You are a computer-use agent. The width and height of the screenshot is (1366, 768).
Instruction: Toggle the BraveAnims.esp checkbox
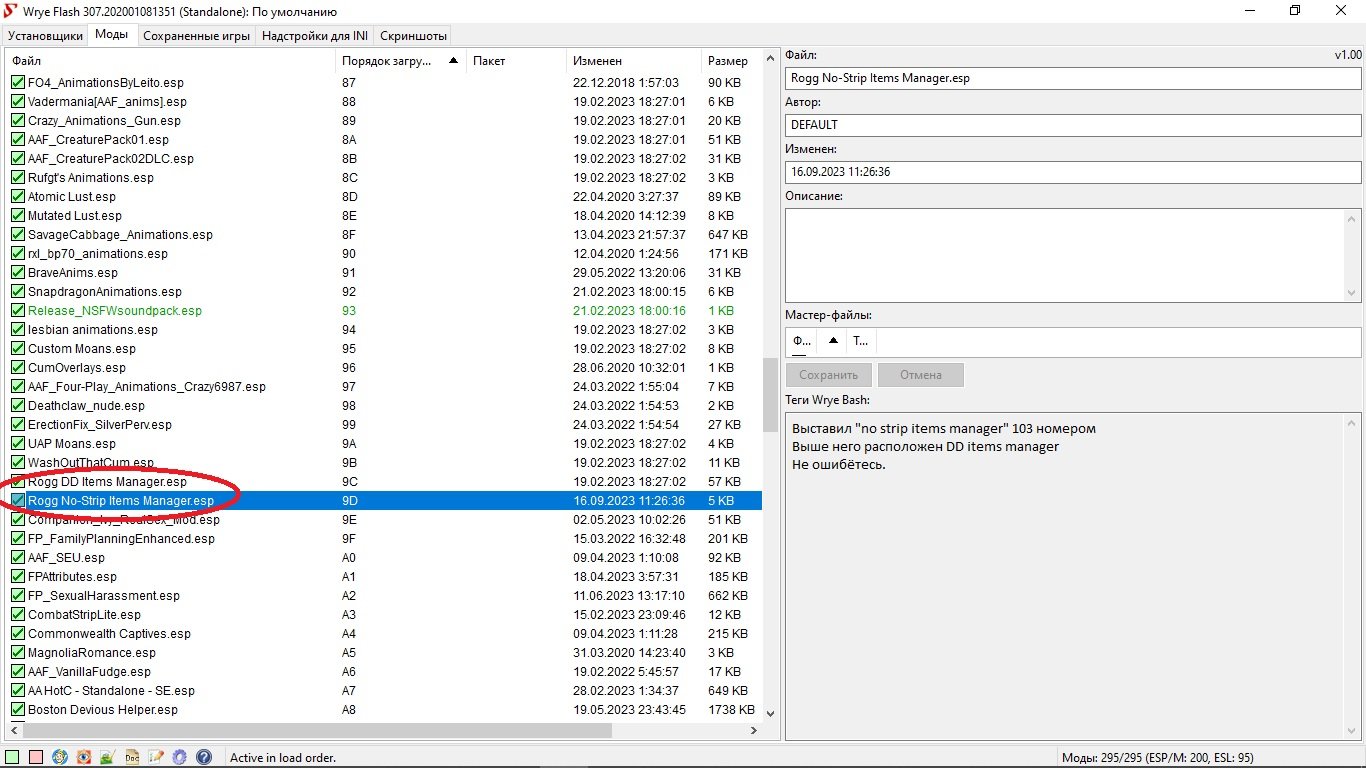click(18, 273)
